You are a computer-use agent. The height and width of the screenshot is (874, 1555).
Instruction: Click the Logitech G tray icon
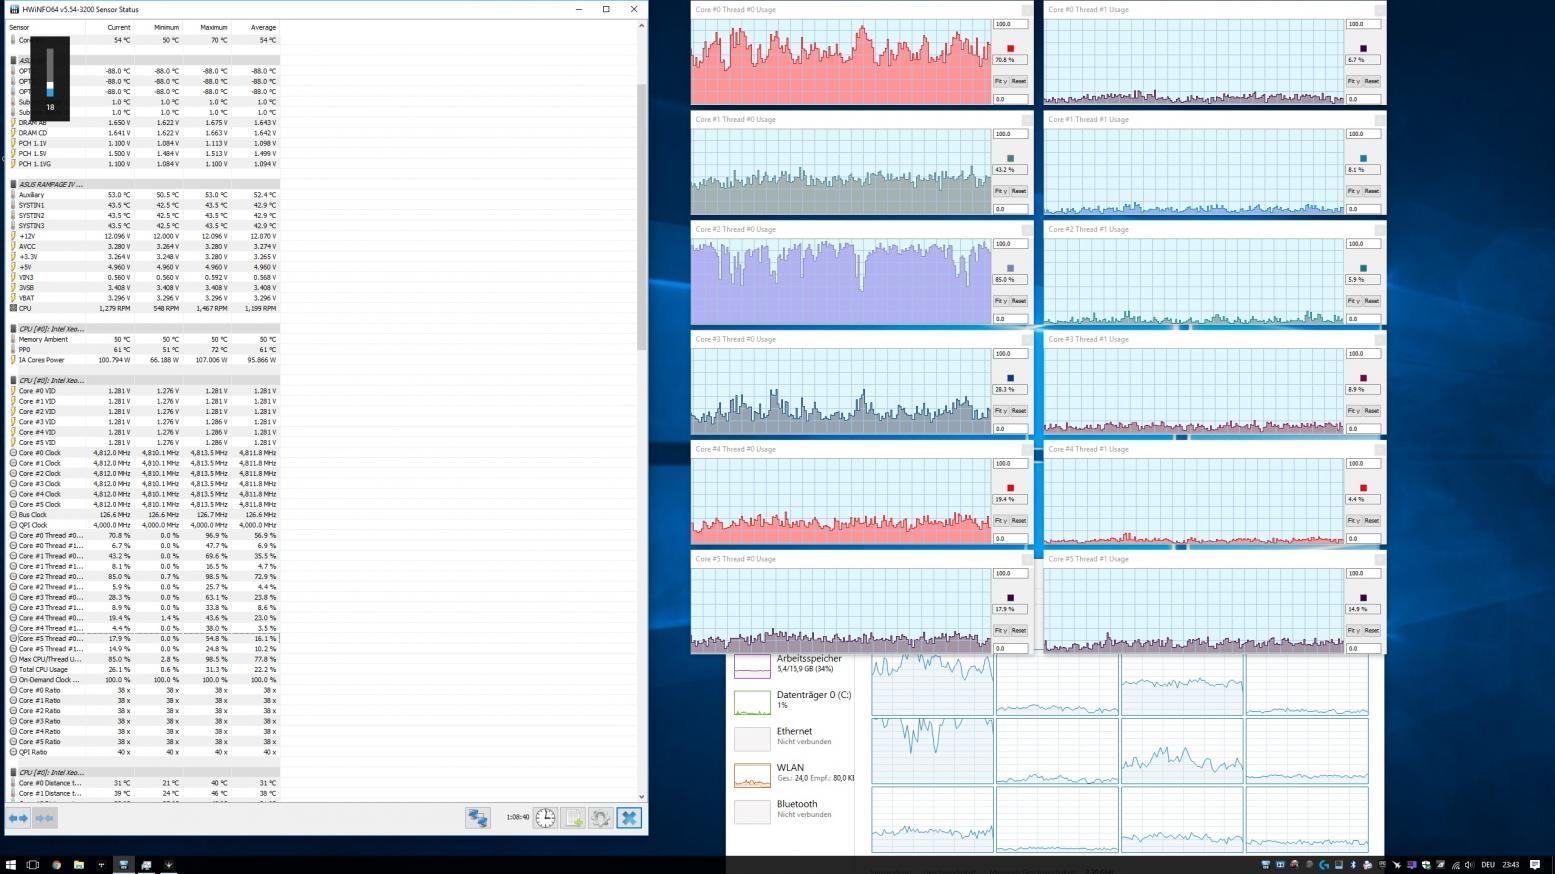pos(1324,864)
